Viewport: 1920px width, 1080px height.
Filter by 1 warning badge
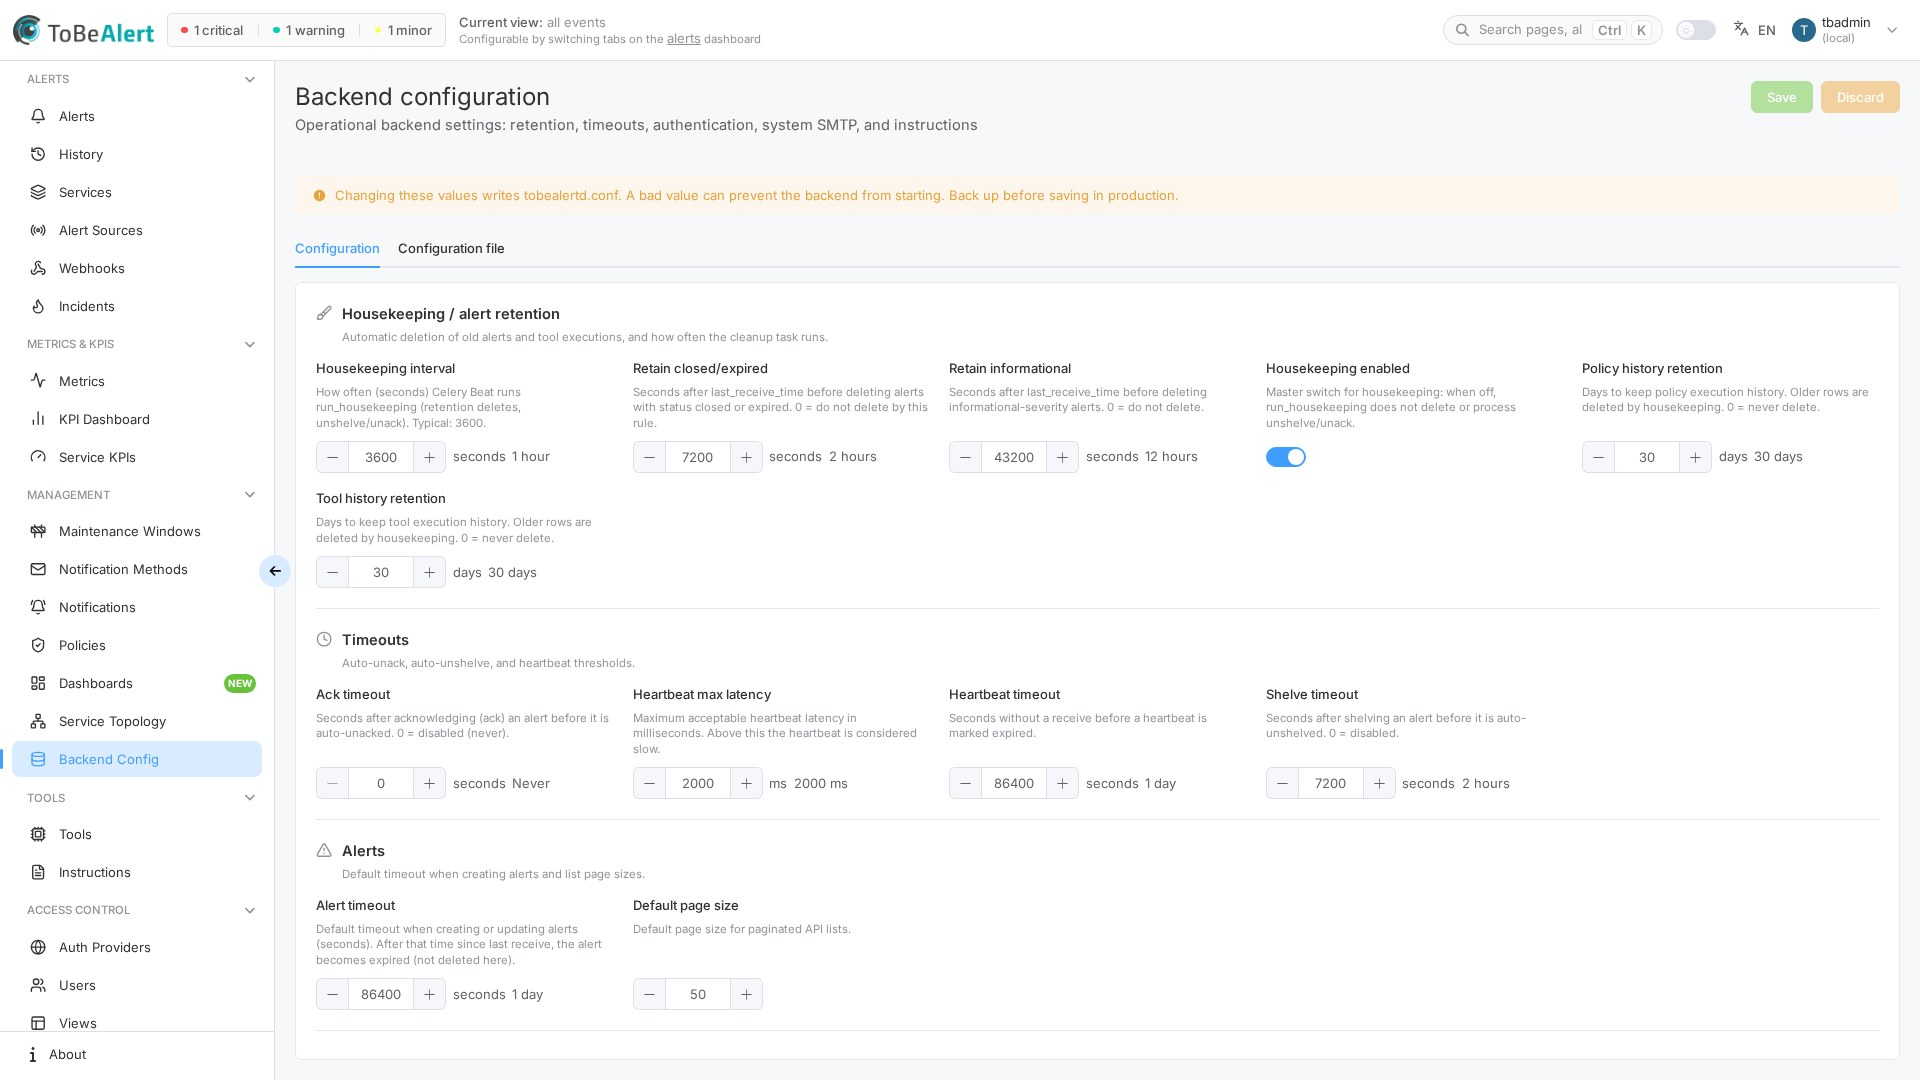[x=308, y=30]
